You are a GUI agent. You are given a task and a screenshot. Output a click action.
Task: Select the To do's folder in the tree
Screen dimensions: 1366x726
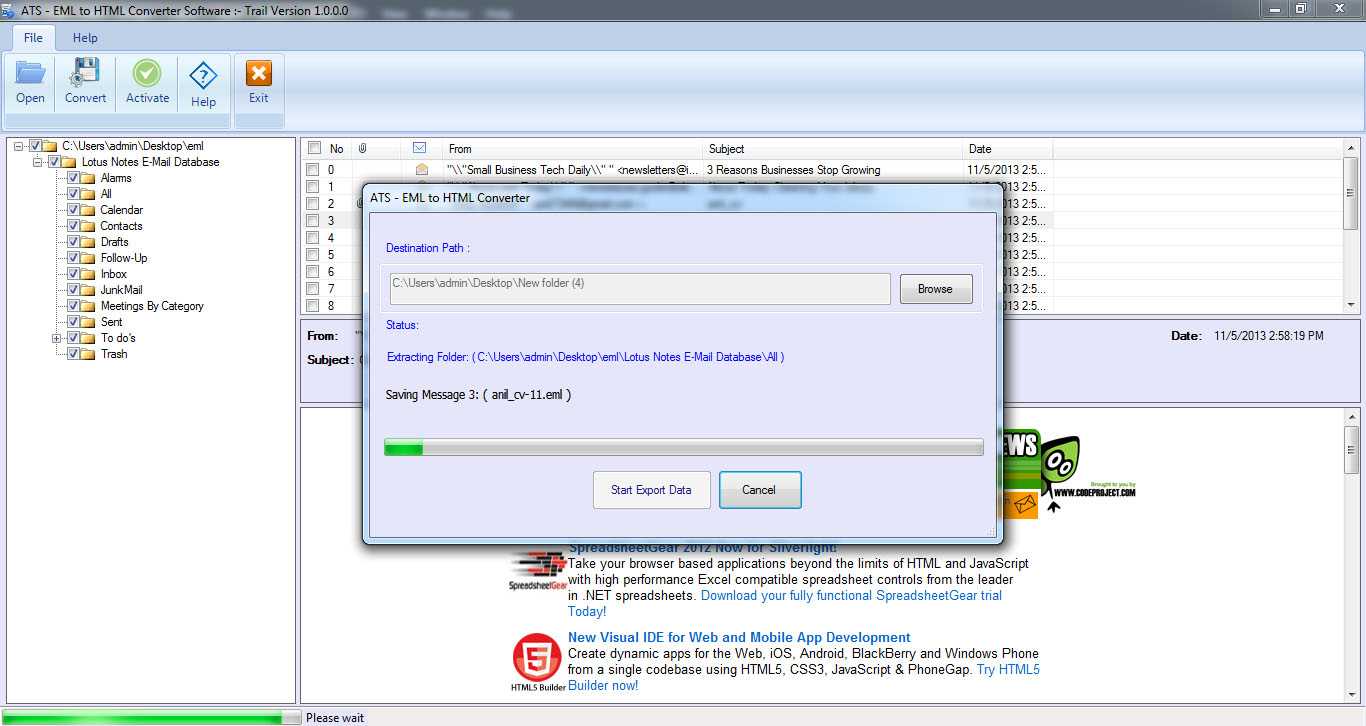(x=118, y=338)
